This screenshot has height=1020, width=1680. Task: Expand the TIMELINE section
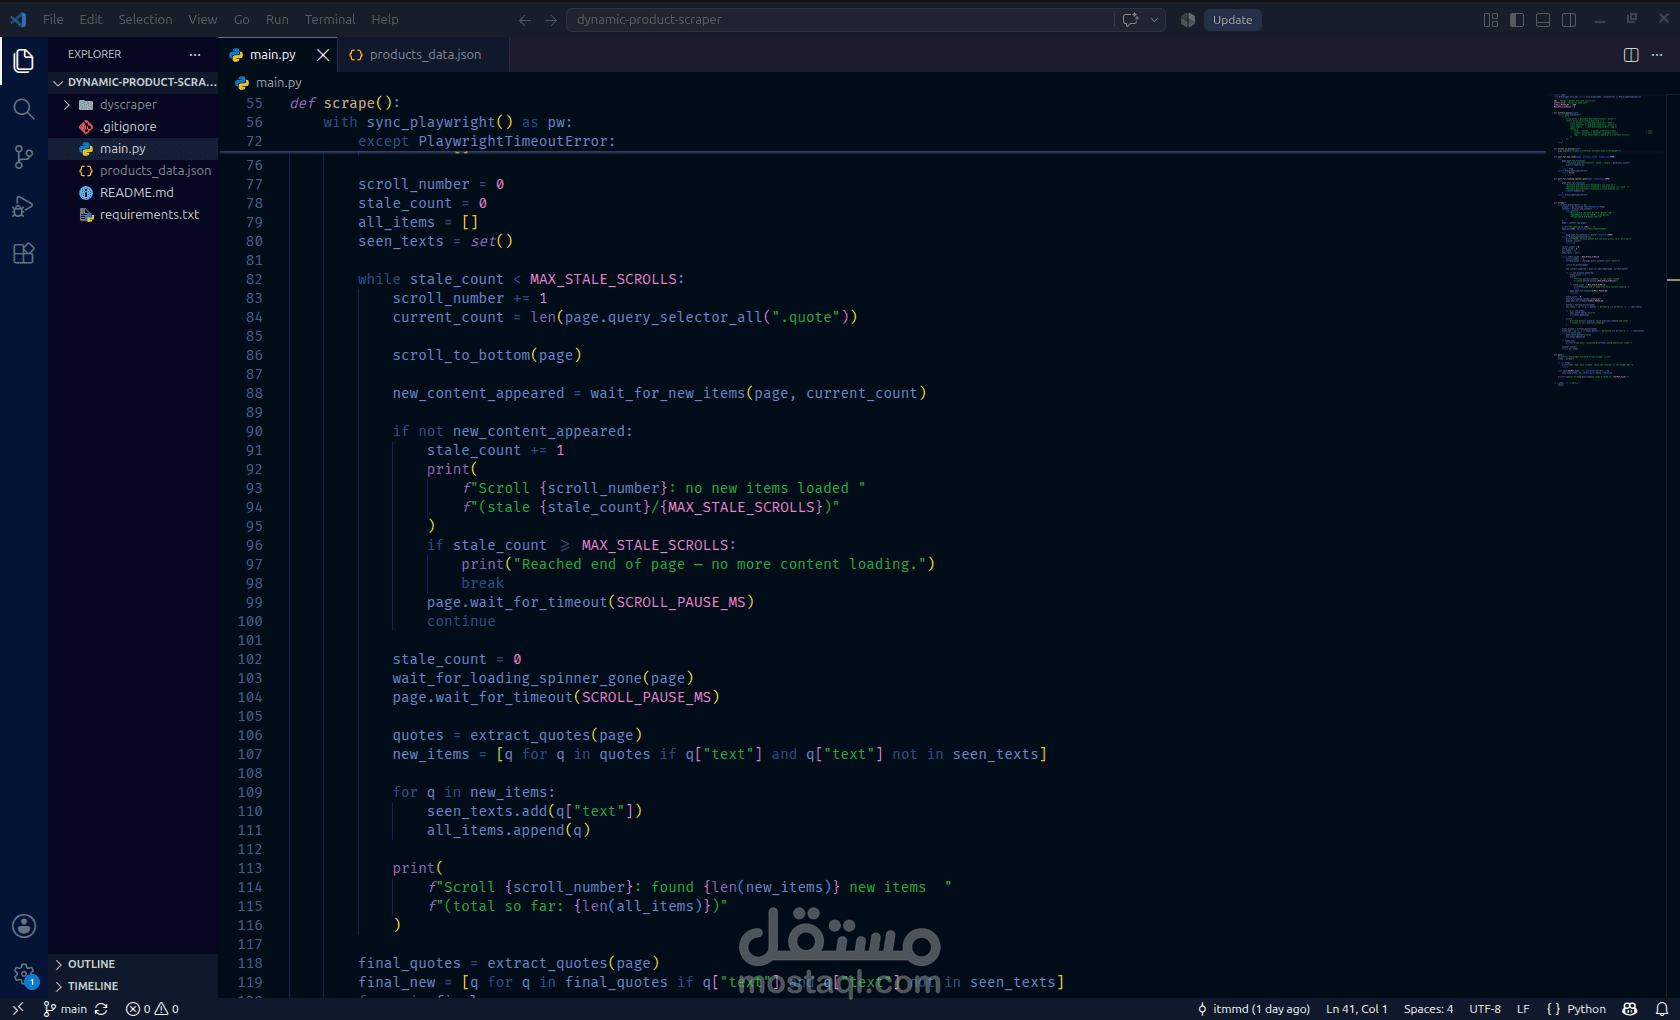[x=133, y=986]
